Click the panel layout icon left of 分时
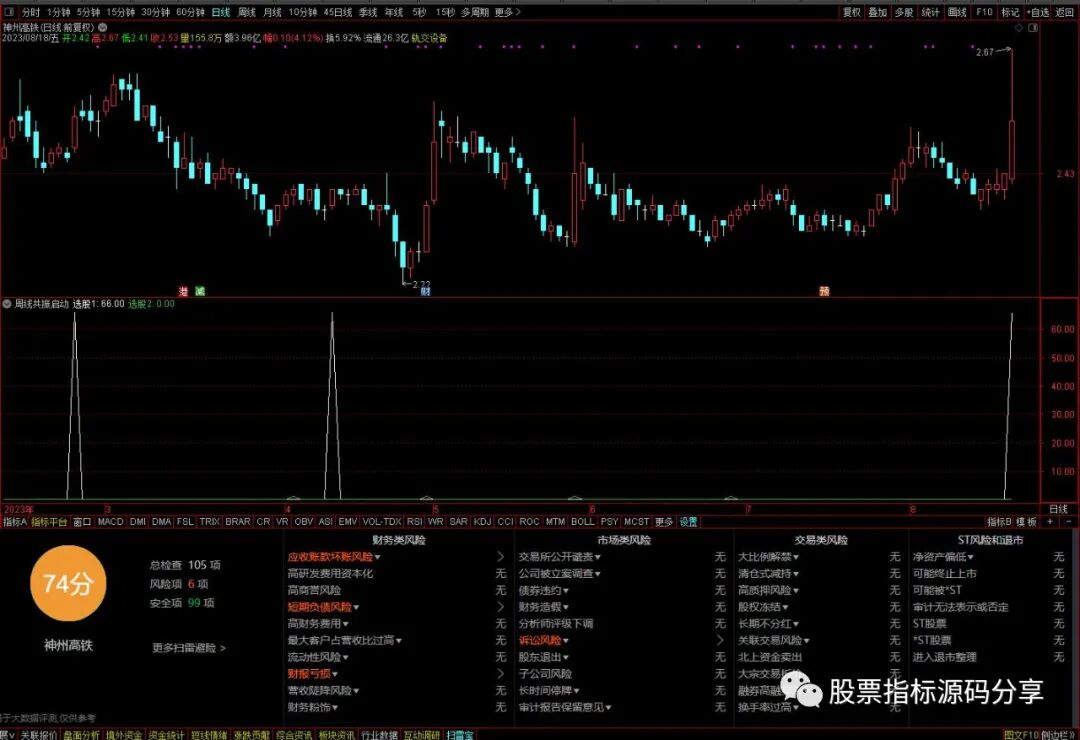The height and width of the screenshot is (740, 1080). coord(9,12)
